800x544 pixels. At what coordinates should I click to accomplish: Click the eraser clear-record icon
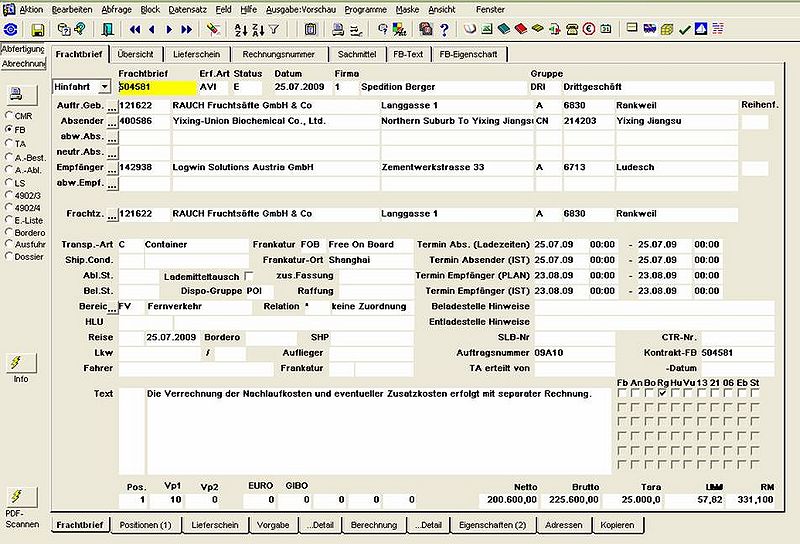pyautogui.click(x=213, y=30)
